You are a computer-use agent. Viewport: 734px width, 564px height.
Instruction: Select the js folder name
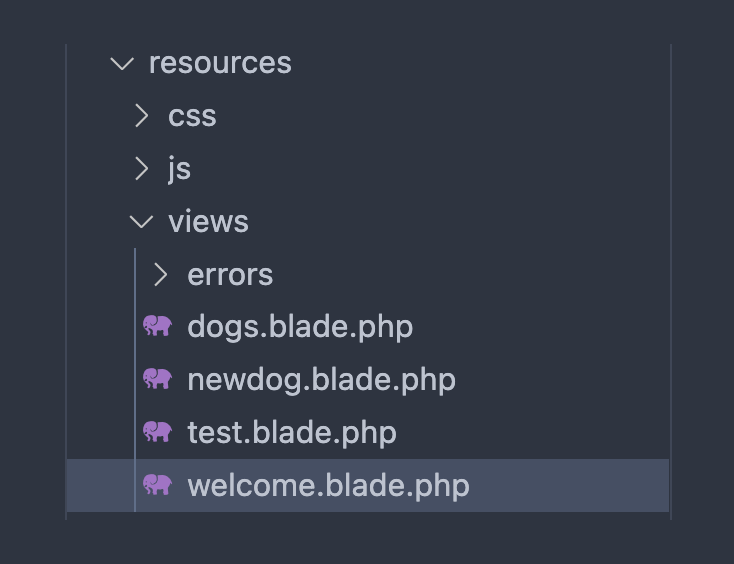click(x=180, y=169)
